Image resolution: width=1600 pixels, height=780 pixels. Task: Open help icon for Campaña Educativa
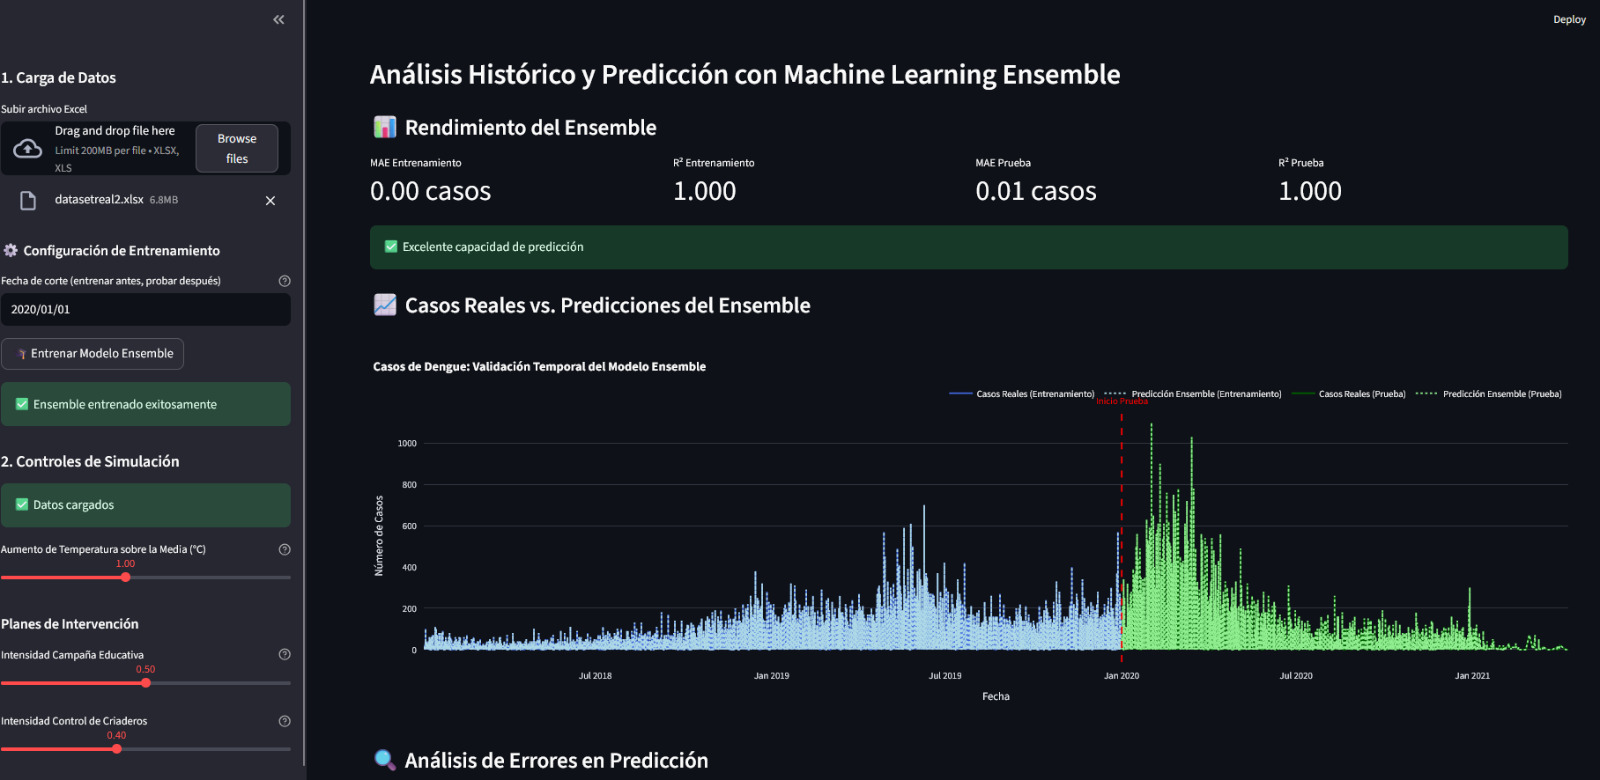284,655
